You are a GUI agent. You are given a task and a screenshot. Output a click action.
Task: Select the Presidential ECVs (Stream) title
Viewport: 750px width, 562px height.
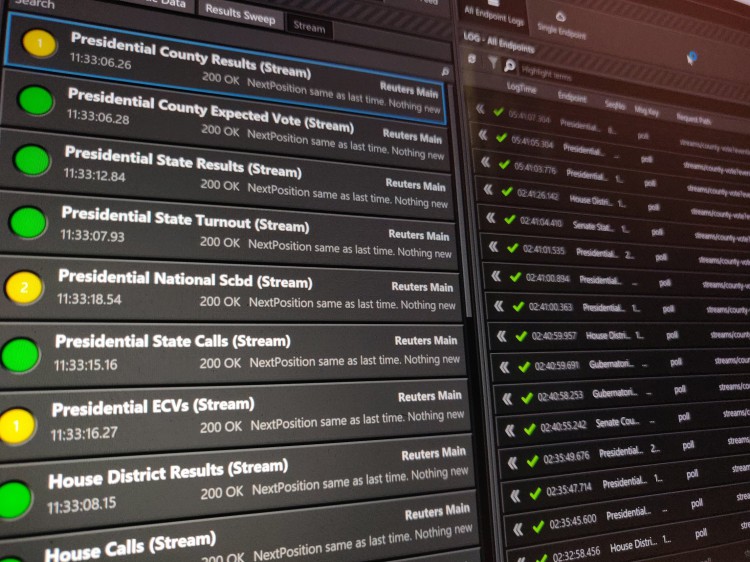(x=153, y=407)
